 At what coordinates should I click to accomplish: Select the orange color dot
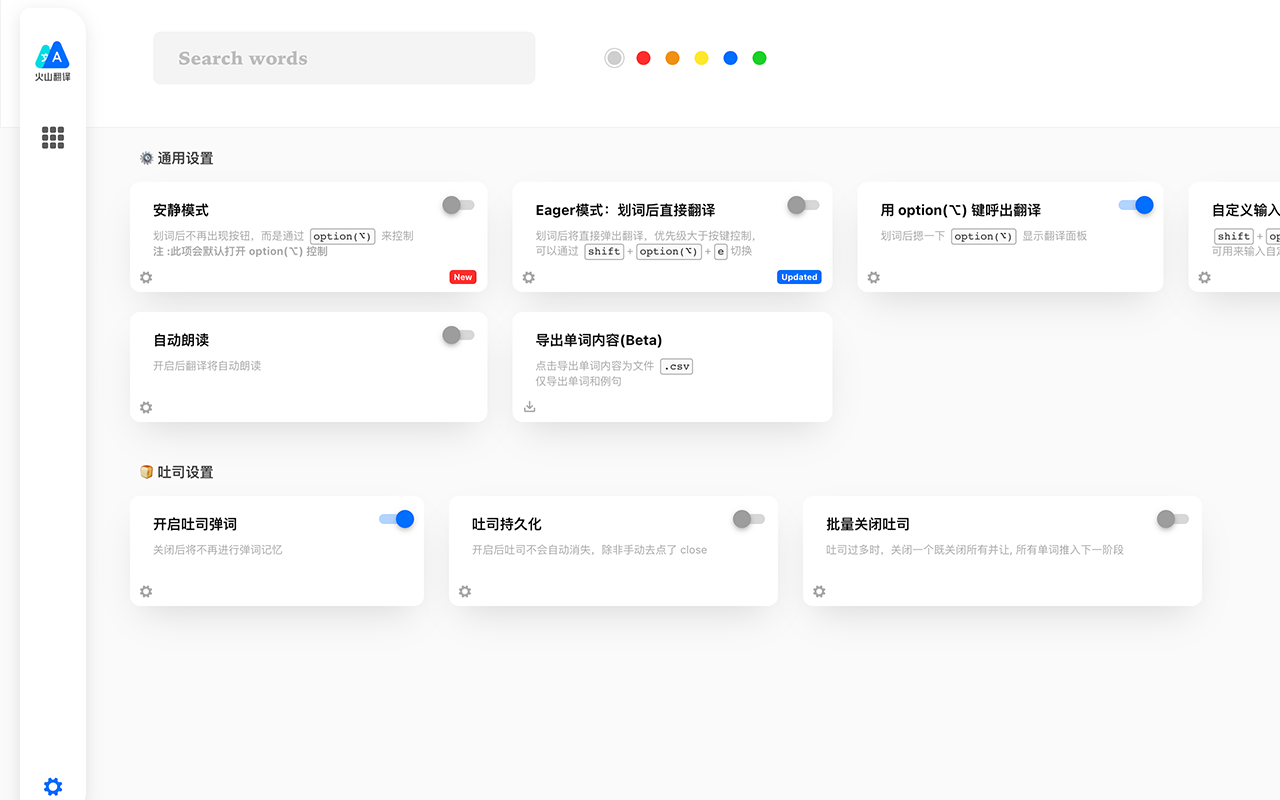pos(673,58)
